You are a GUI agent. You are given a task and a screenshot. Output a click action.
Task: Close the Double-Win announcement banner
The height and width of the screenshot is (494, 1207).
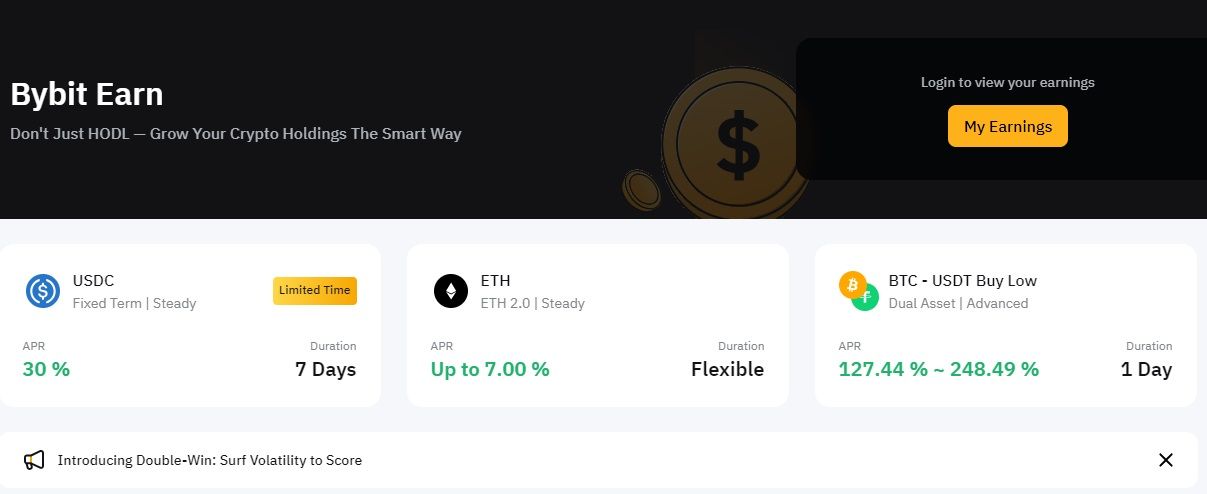[x=1165, y=460]
